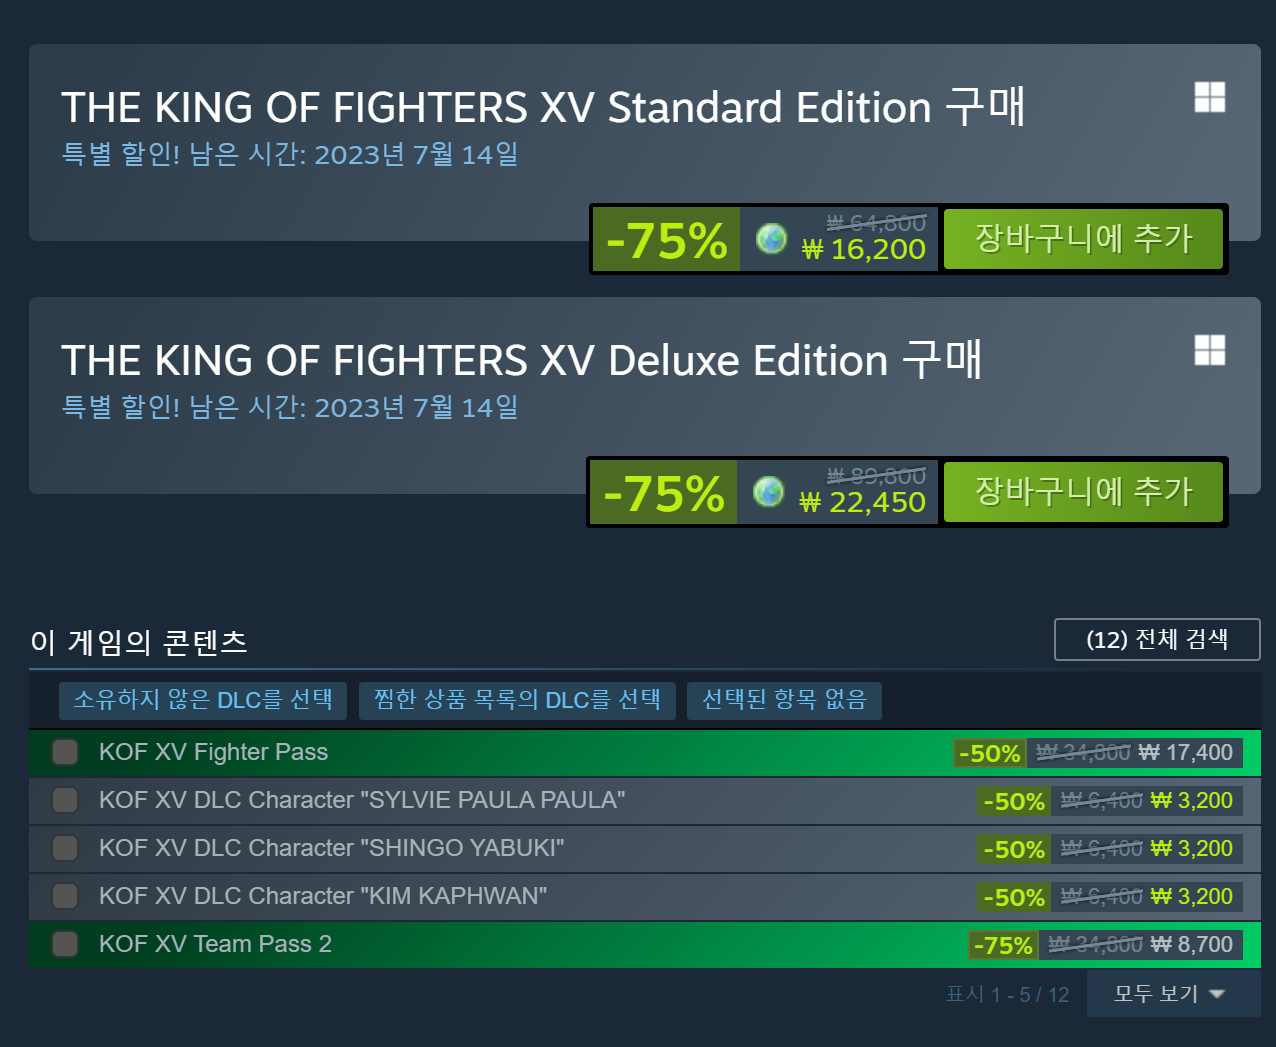Open KOF XV Team Pass 2 link
This screenshot has height=1047, width=1276.
(x=215, y=944)
